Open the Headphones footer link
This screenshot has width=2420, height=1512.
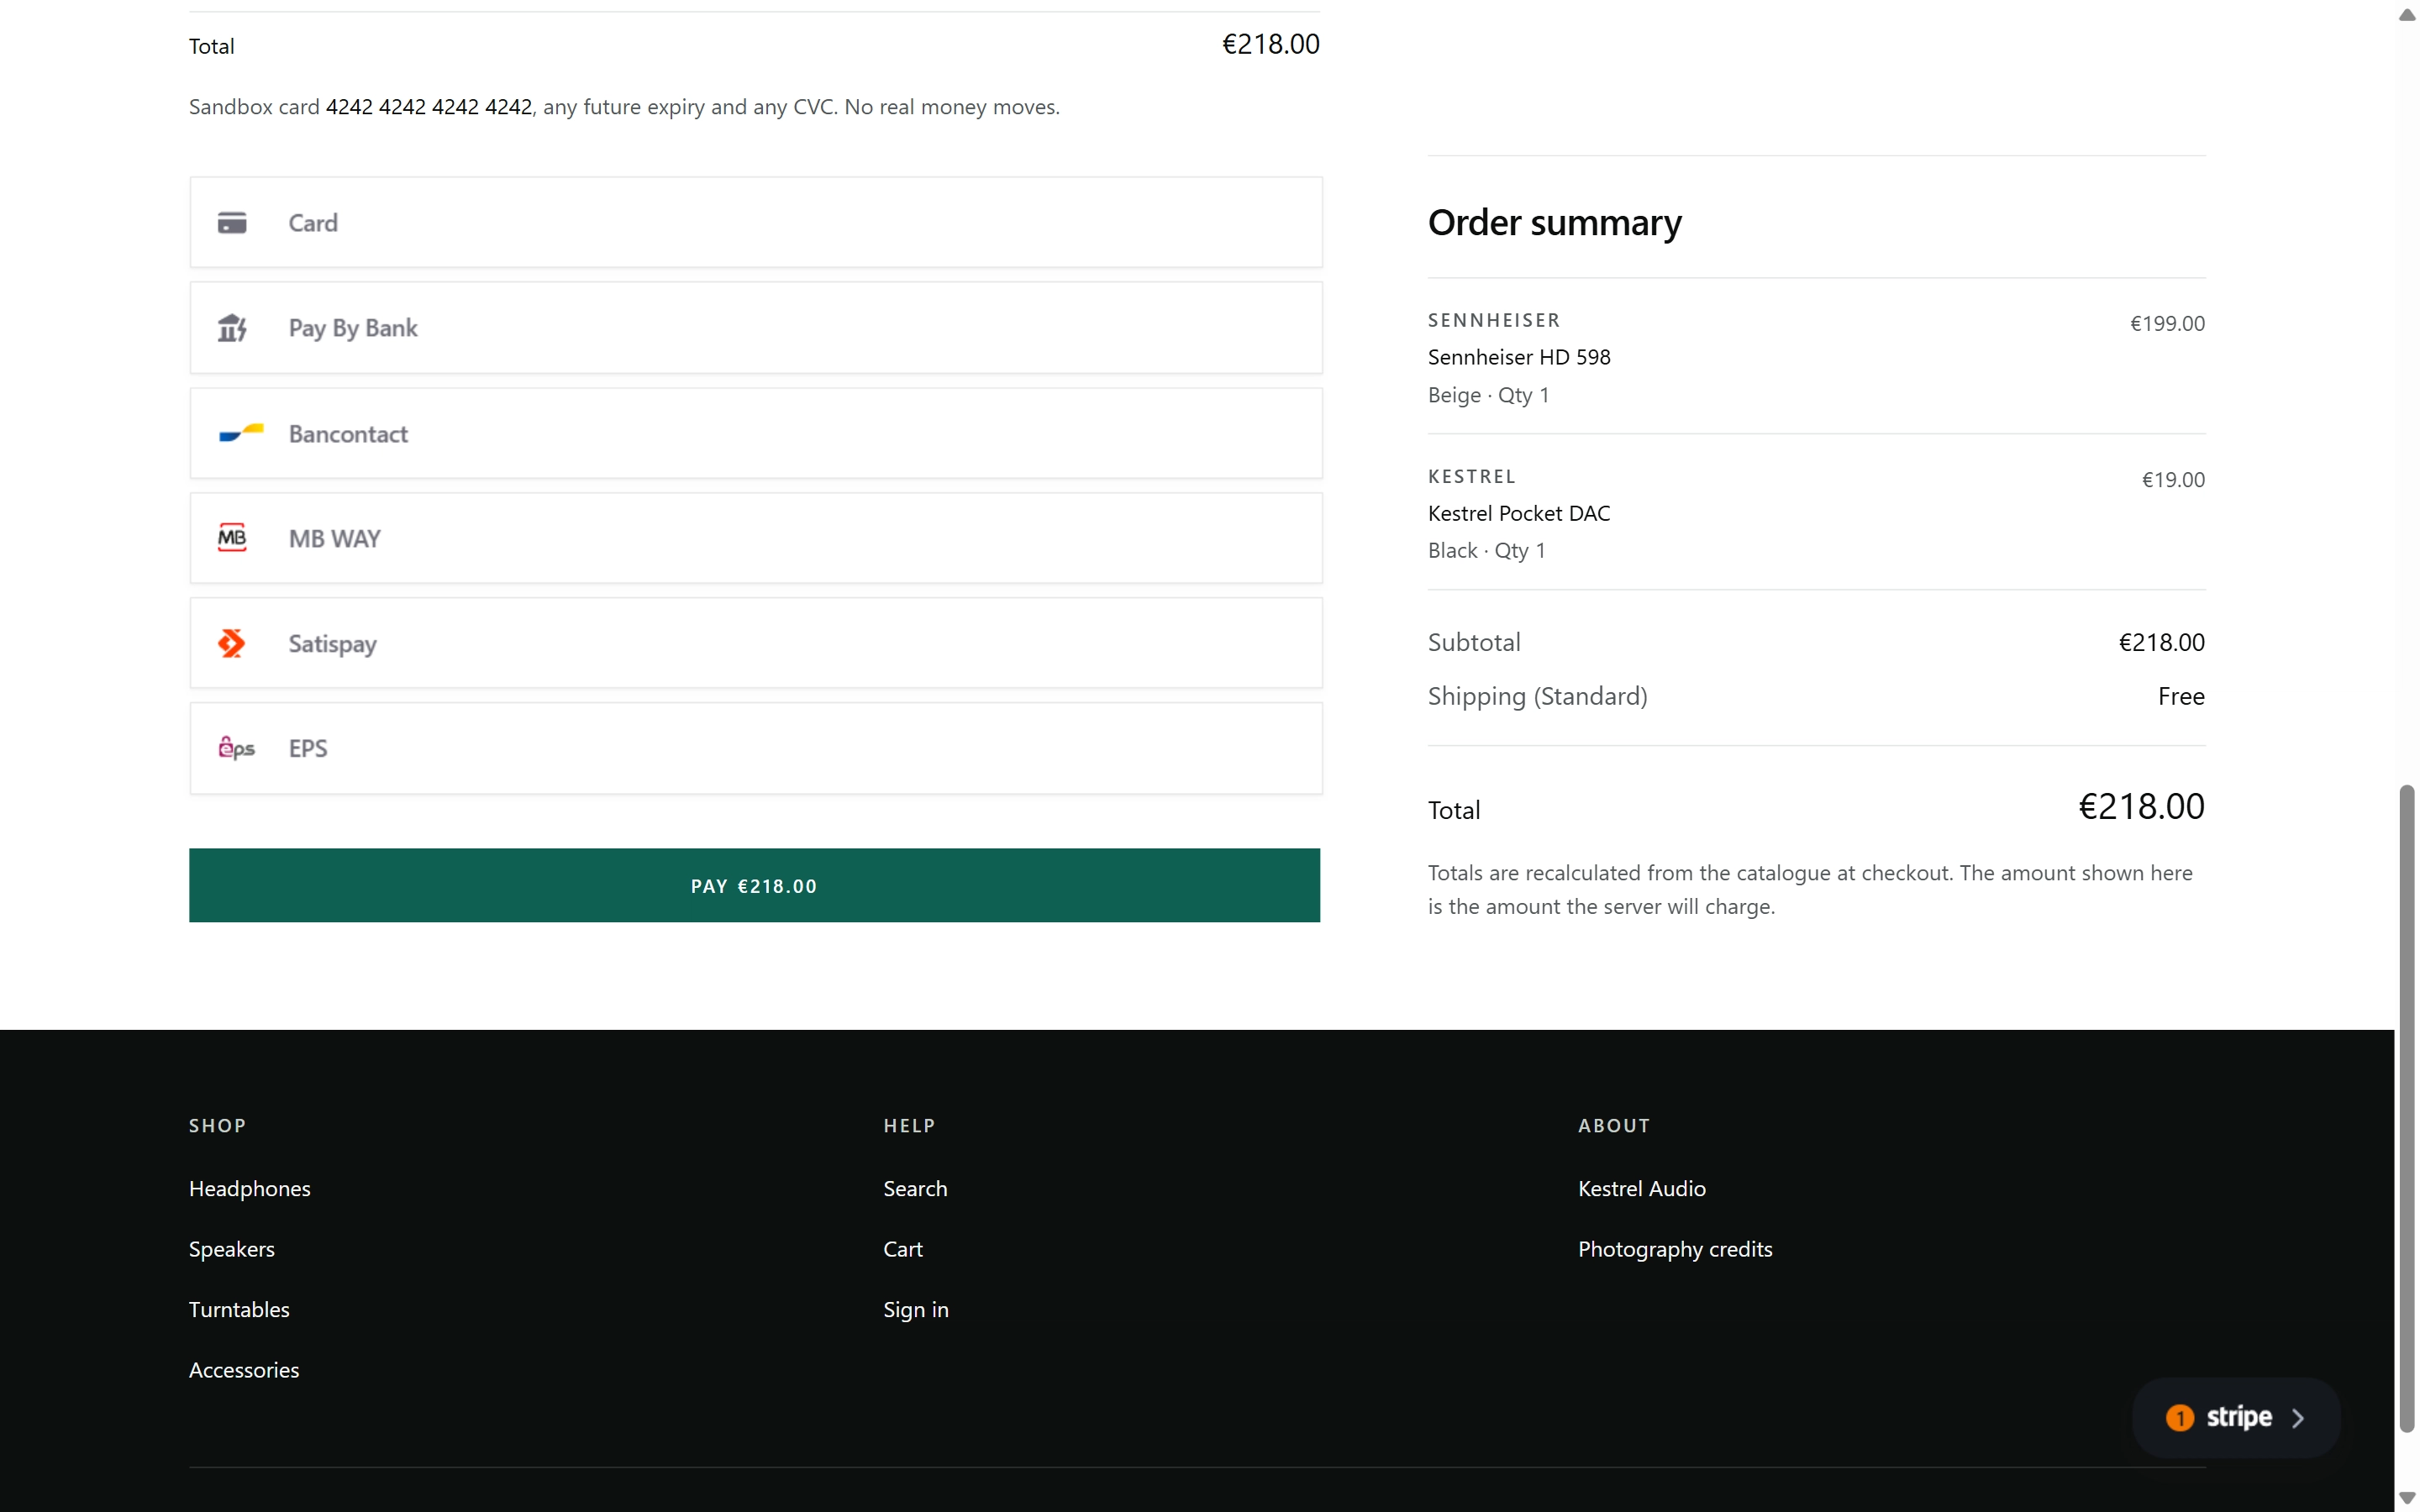coord(250,1188)
